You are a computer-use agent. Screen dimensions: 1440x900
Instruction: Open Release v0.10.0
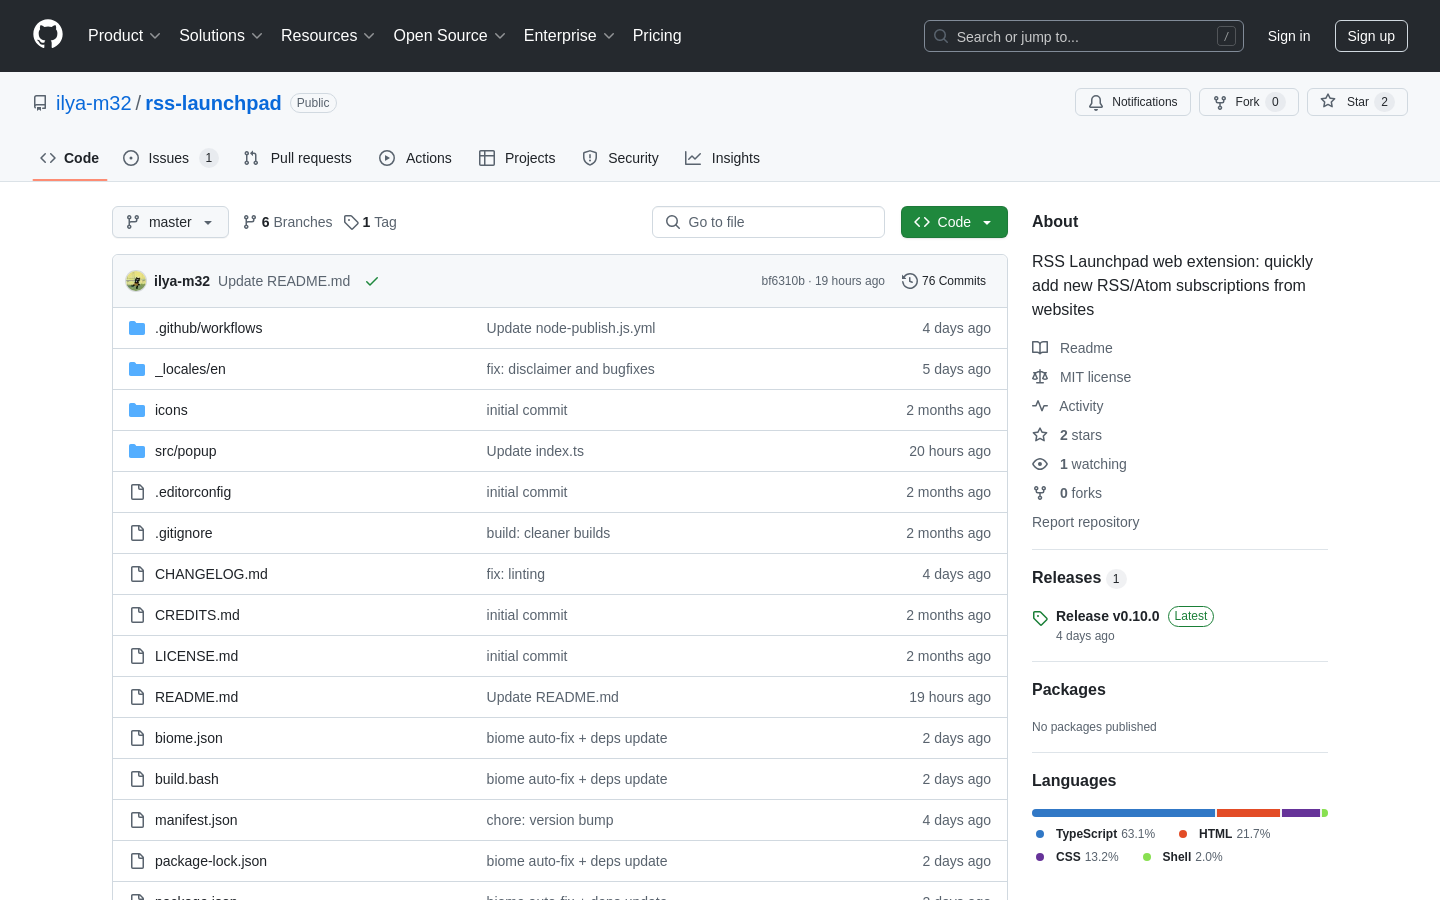click(x=1107, y=616)
